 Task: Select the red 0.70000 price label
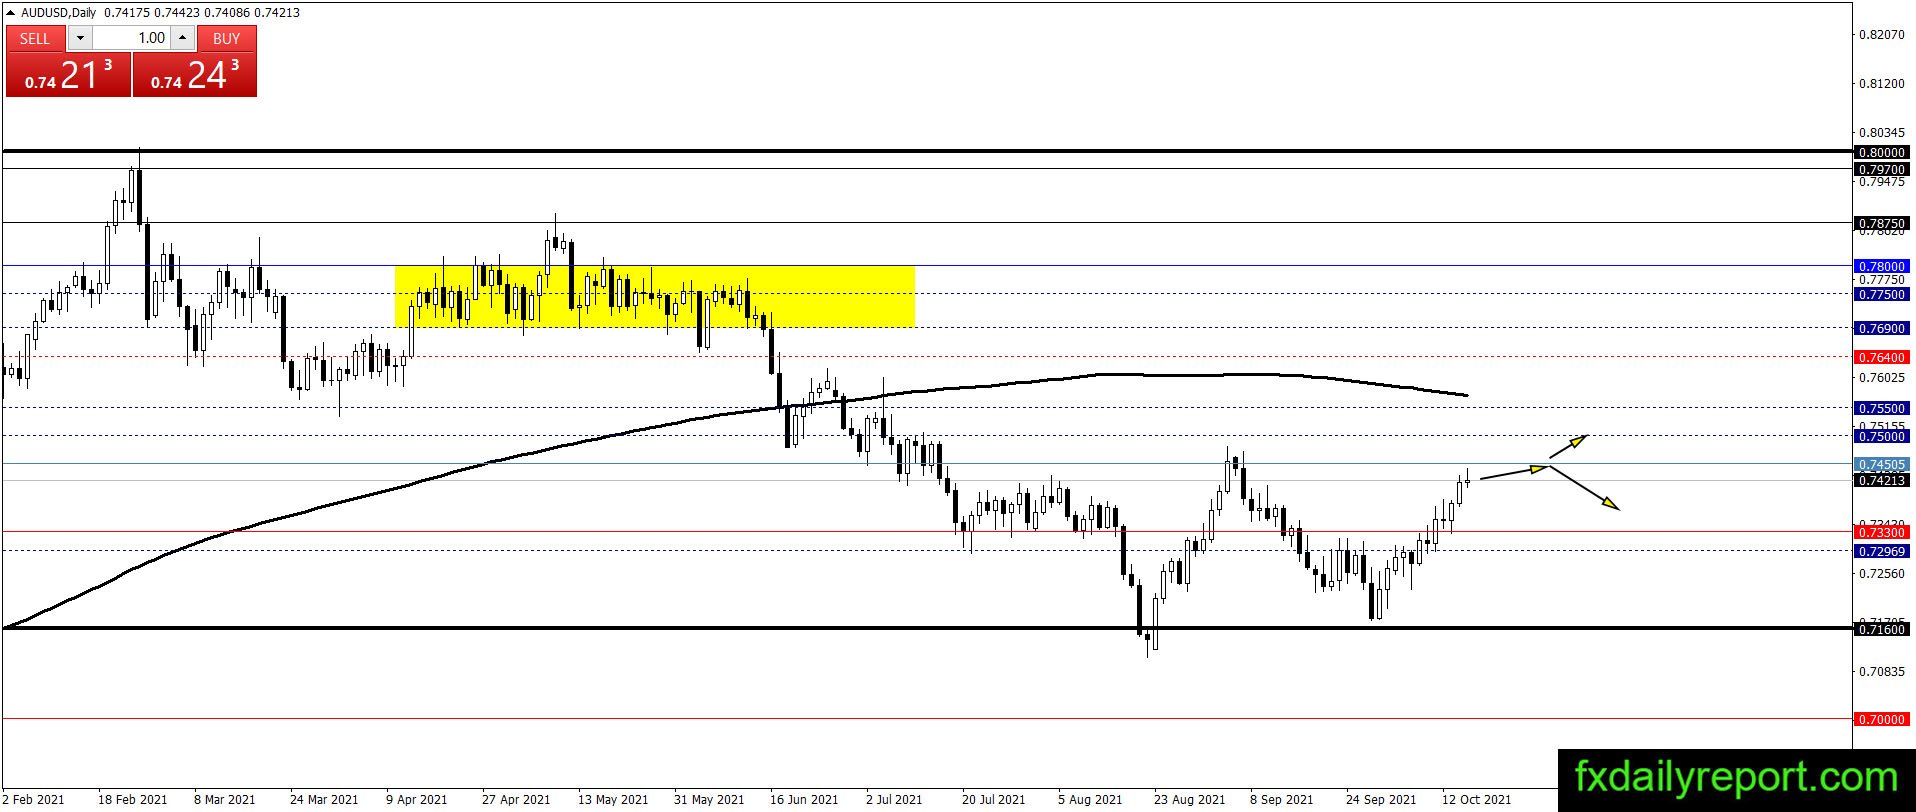click(x=1881, y=720)
